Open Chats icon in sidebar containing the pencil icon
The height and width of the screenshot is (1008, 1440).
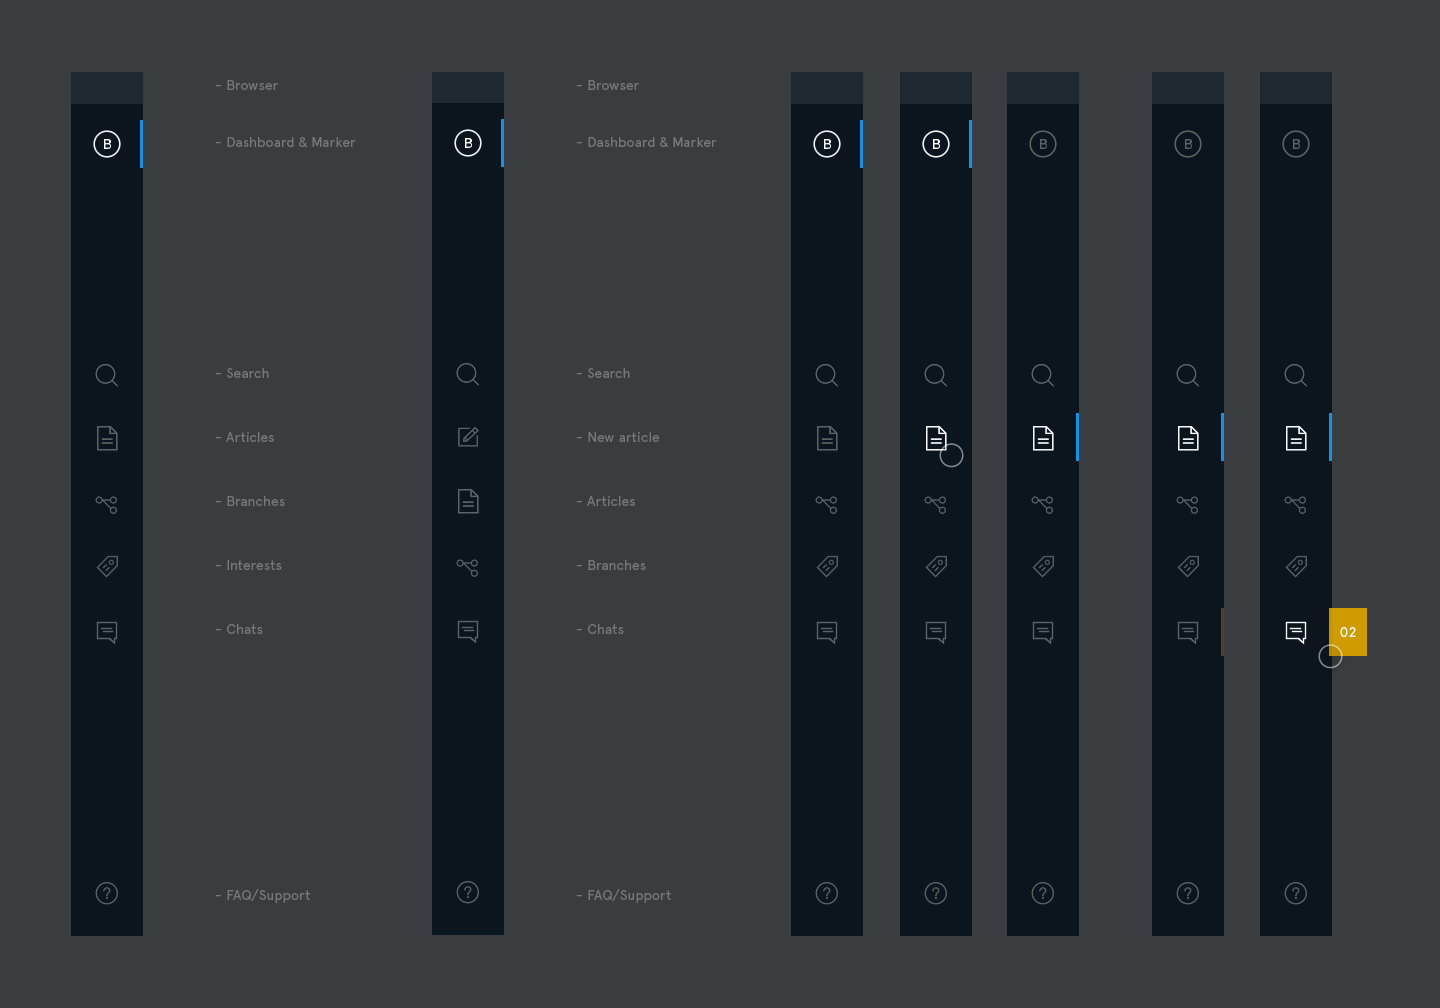pos(468,631)
